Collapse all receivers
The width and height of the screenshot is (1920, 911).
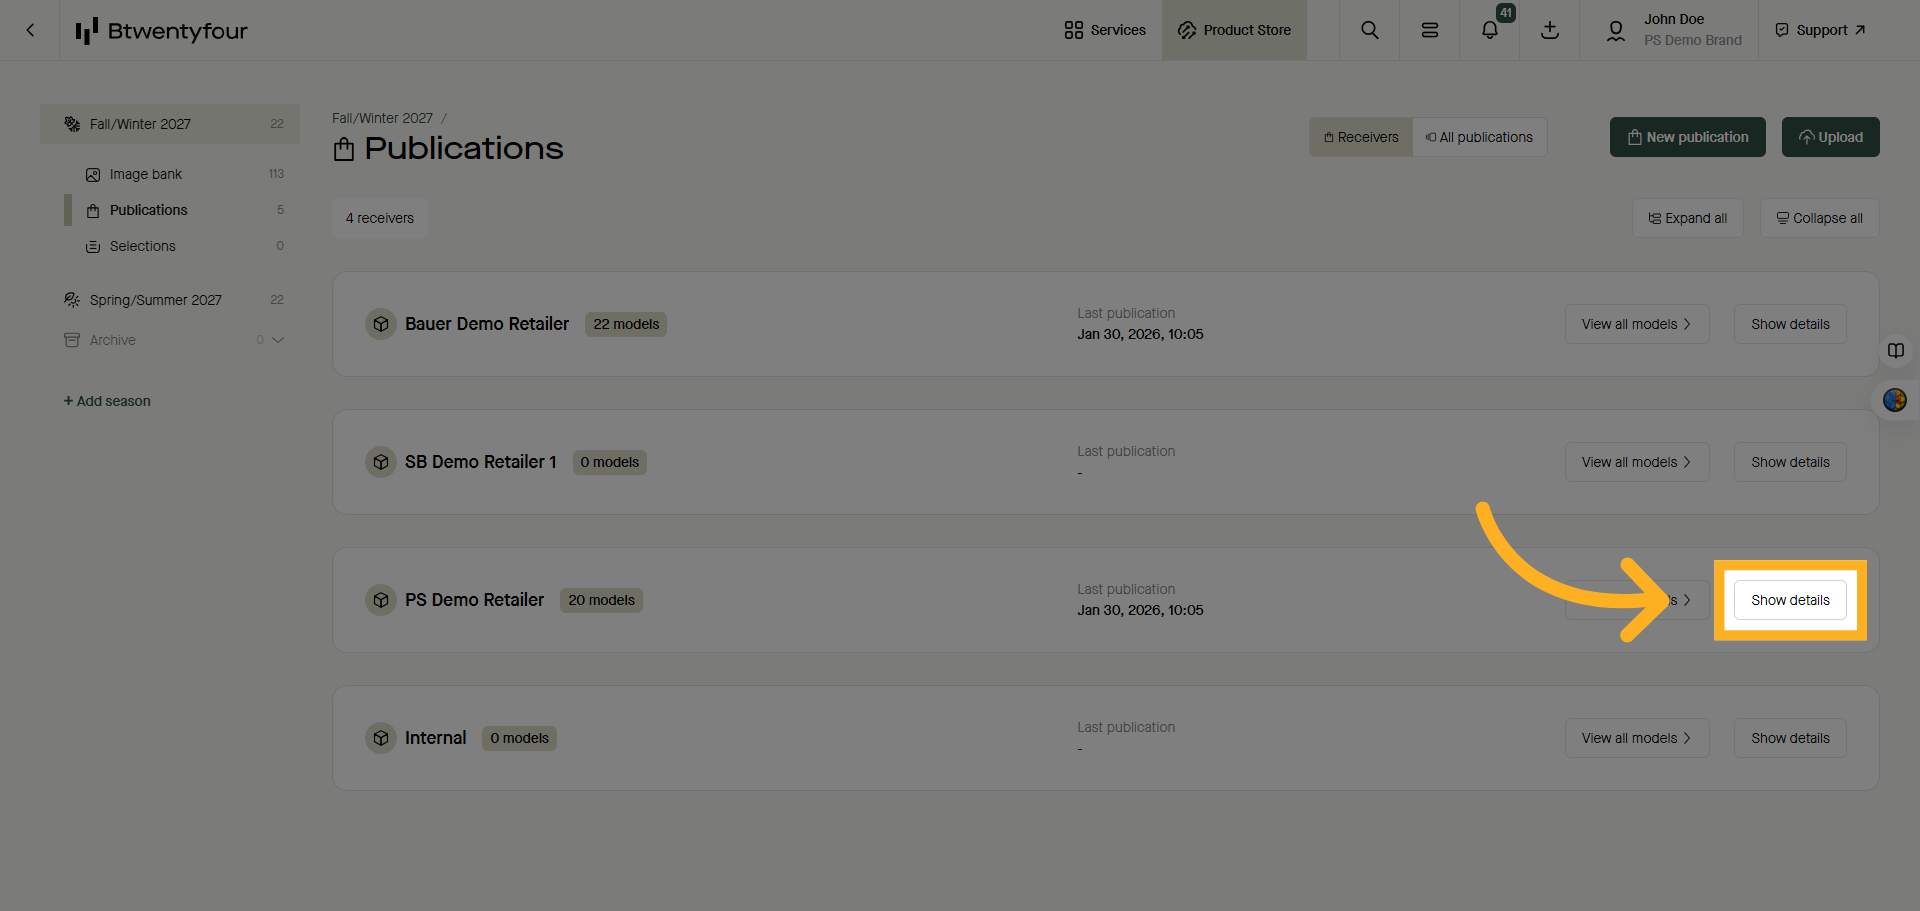tap(1819, 218)
